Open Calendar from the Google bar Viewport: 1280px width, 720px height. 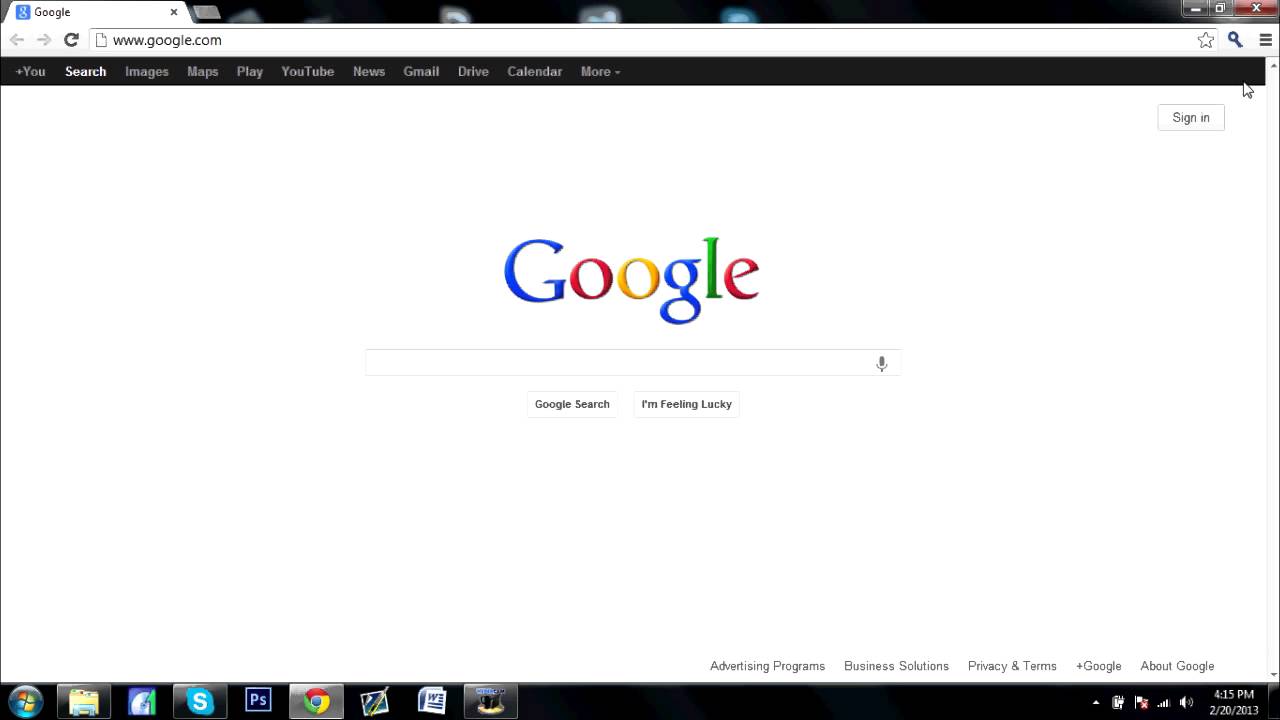click(x=534, y=72)
